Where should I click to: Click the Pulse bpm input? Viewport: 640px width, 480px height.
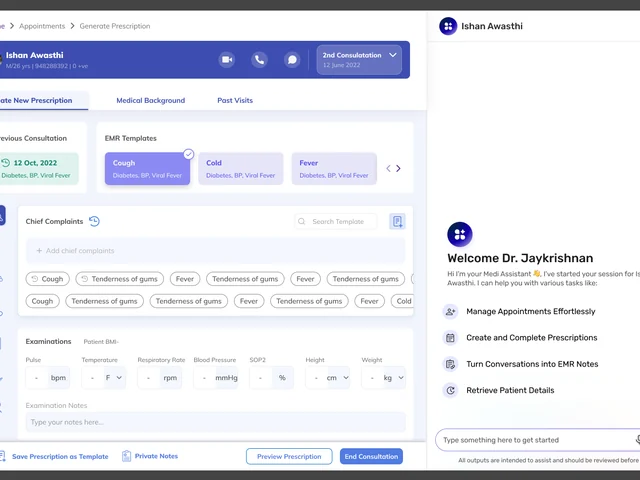click(47, 378)
